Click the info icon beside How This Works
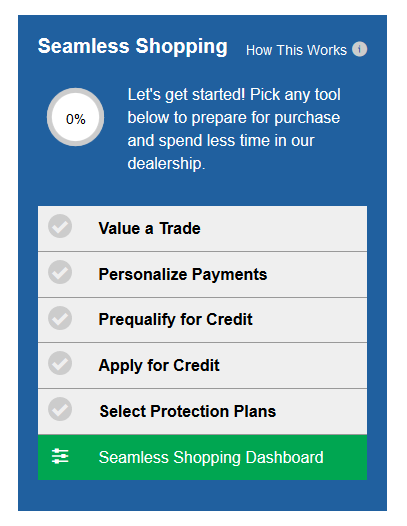This screenshot has height=526, width=407. [359, 49]
